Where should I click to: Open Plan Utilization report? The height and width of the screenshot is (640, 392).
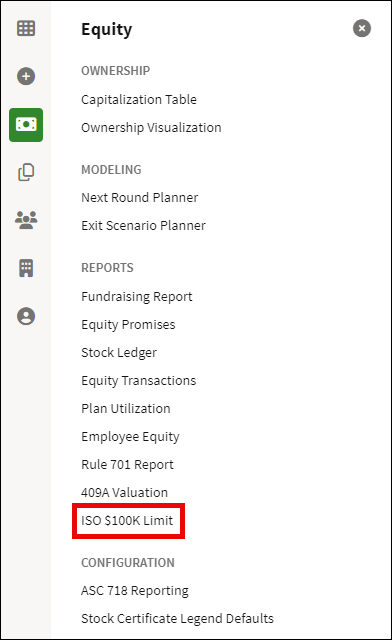[126, 409]
